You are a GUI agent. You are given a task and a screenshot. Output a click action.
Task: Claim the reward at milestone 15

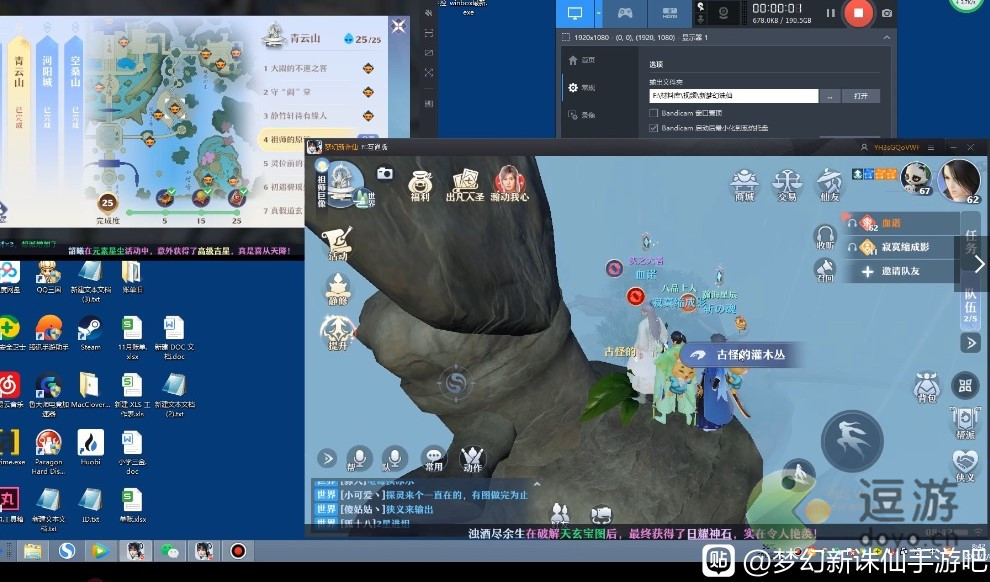coord(201,197)
